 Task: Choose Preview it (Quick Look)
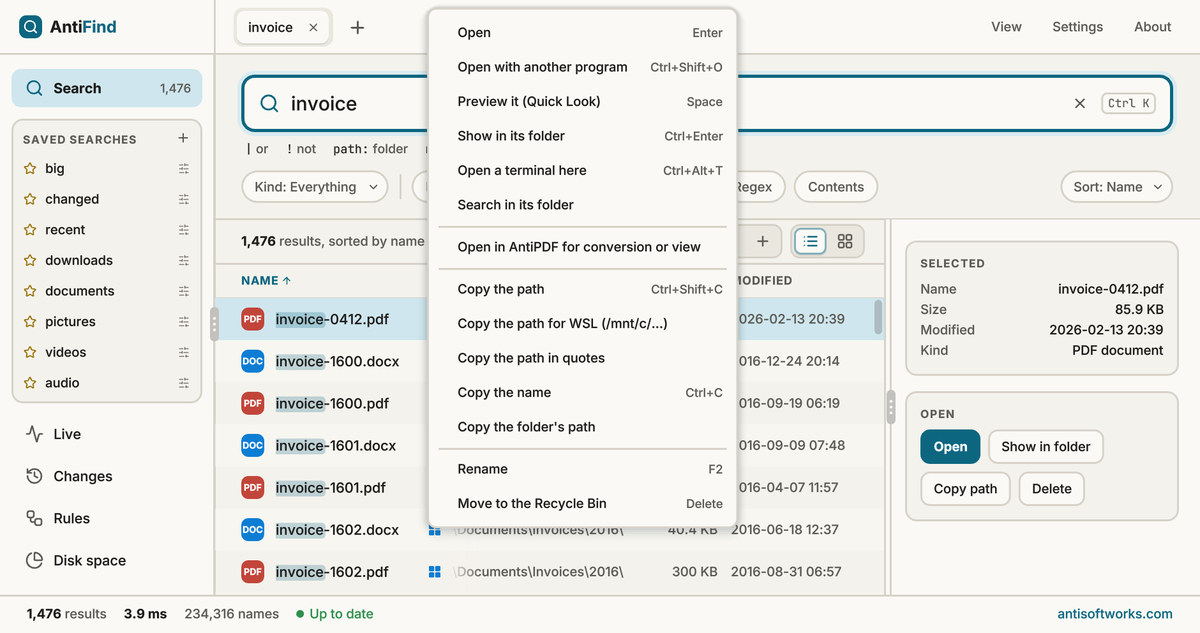582,101
